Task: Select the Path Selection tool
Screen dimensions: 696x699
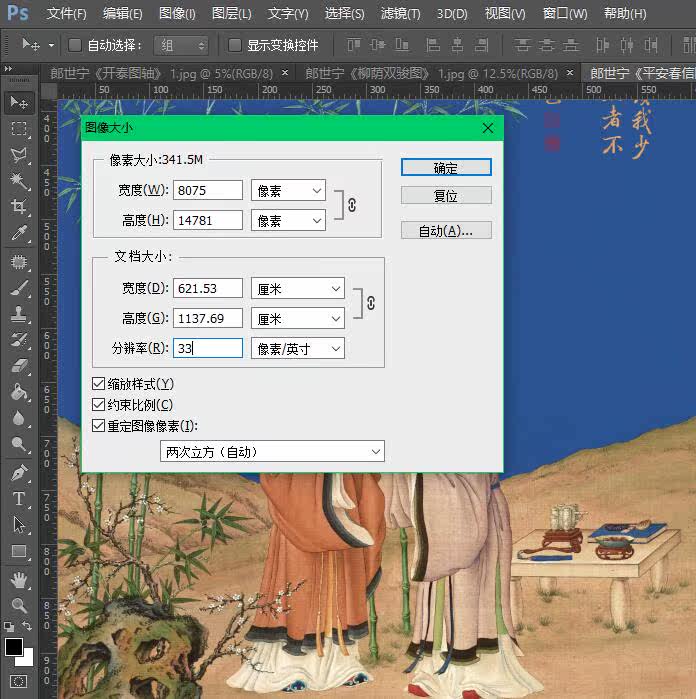Action: (19, 525)
